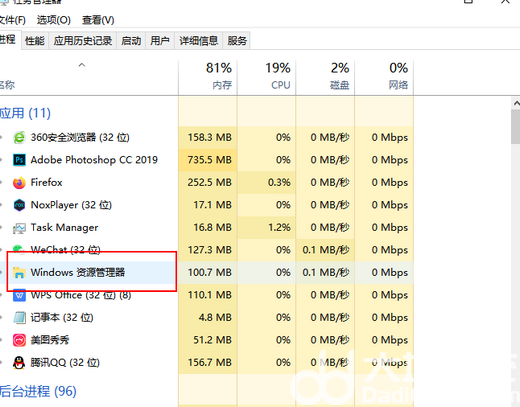Expand the Adobe Photoshop CC 2019 row
This screenshot has height=407, width=520.
[x=2, y=160]
